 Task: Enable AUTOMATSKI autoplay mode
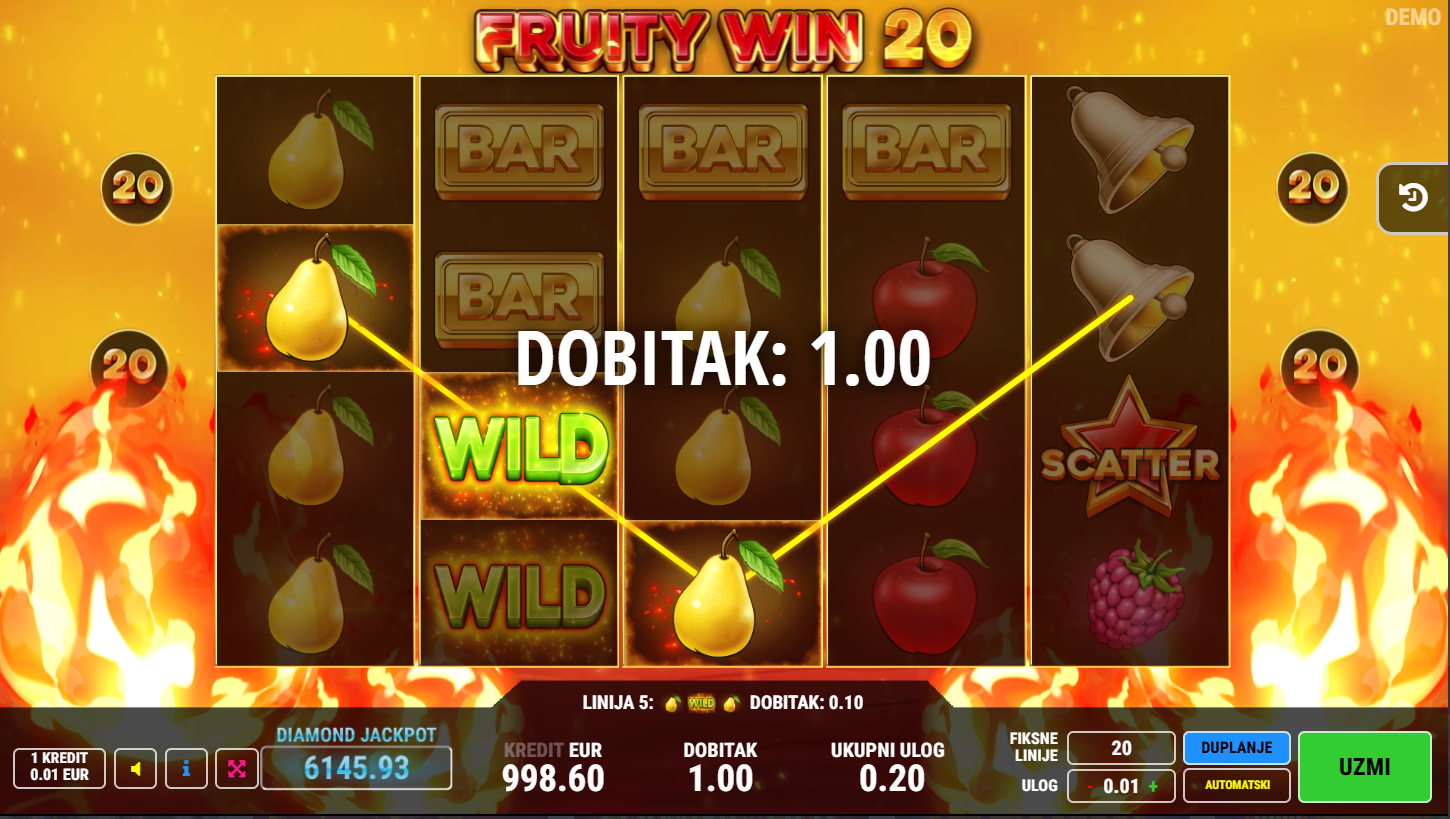(x=1237, y=785)
